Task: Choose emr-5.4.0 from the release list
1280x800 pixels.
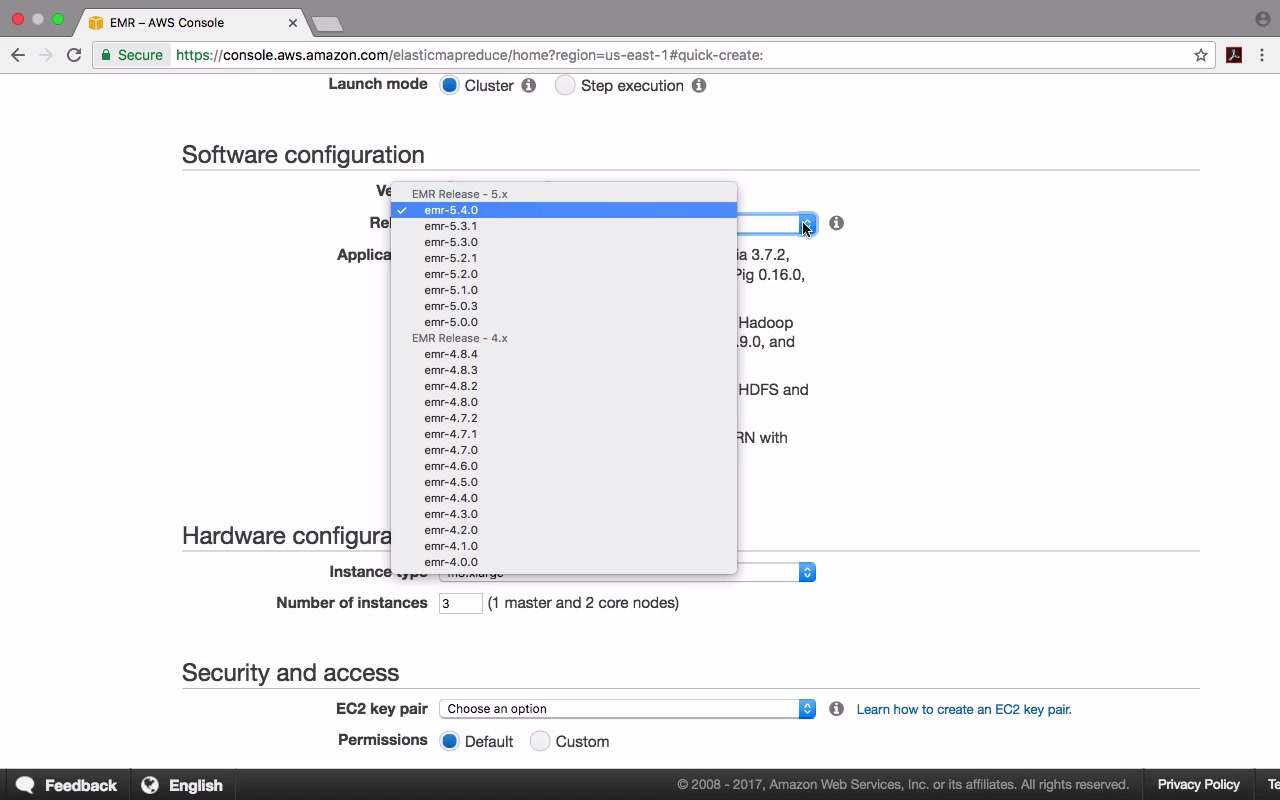Action: pyautogui.click(x=564, y=210)
